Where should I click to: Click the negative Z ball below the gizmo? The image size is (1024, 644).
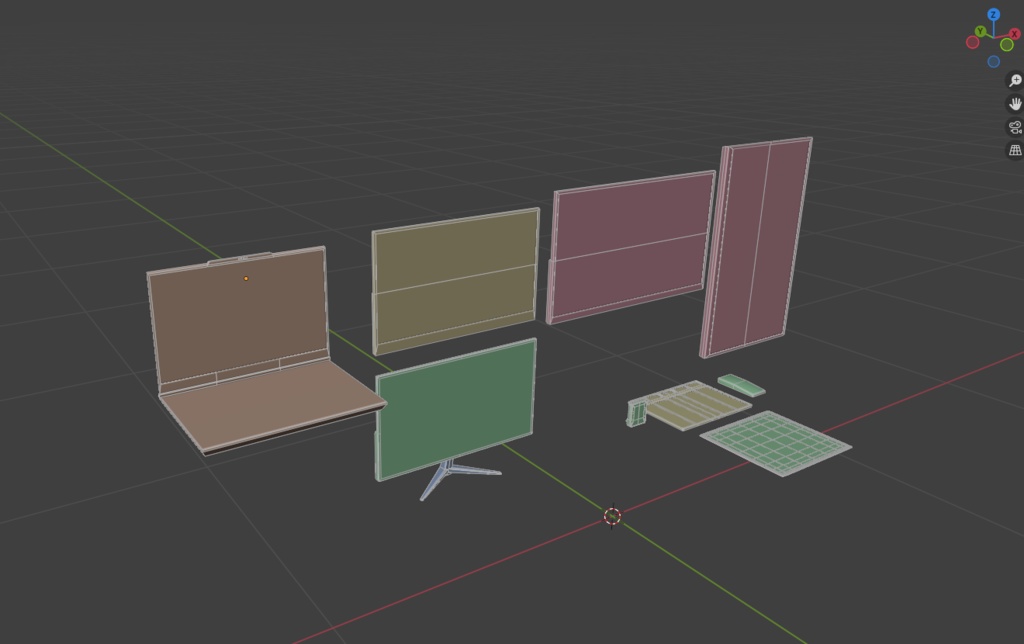[x=994, y=61]
